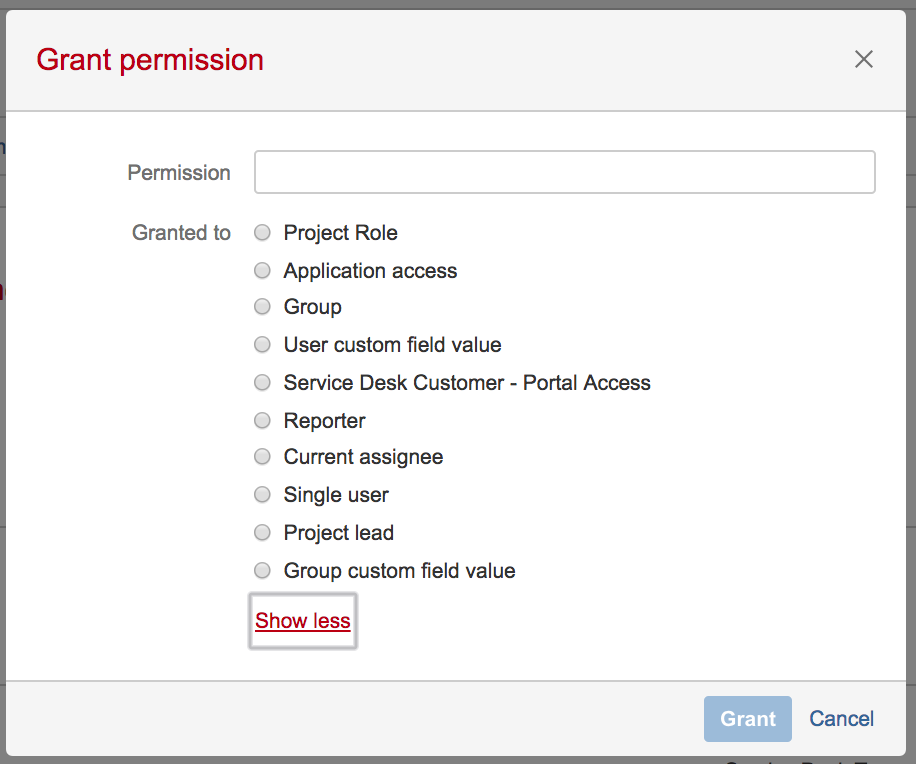Screen dimensions: 916x764
Task: Pick the User custom field value option
Action: [262, 345]
